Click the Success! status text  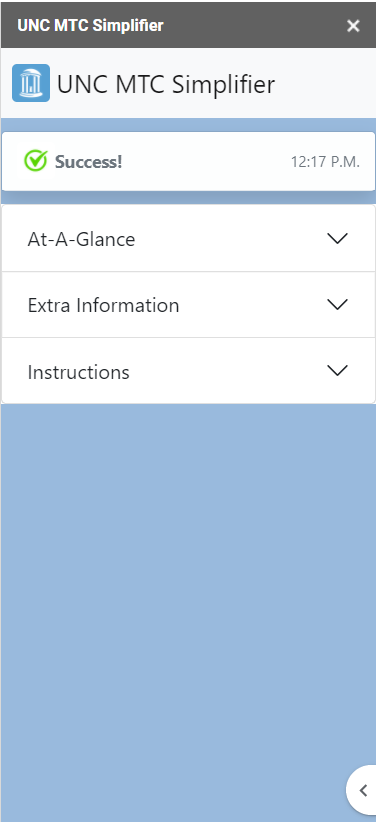(x=89, y=162)
